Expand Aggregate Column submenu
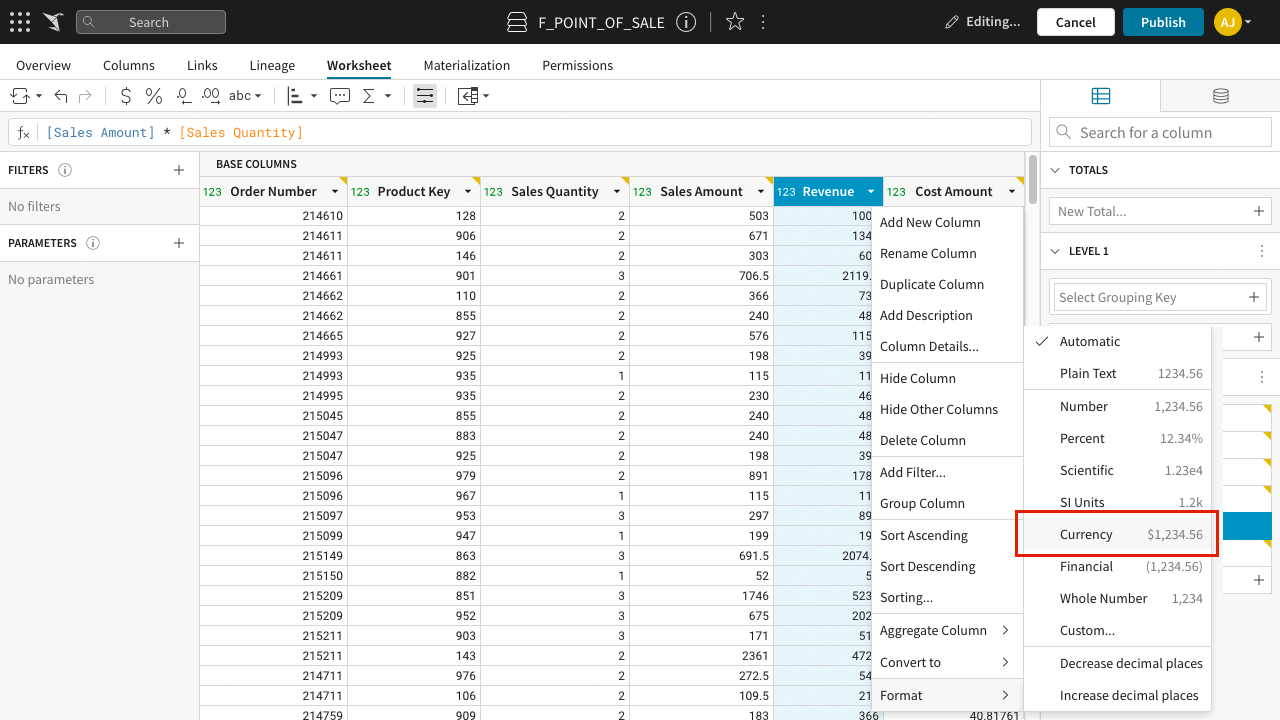This screenshot has width=1280, height=720. click(947, 630)
